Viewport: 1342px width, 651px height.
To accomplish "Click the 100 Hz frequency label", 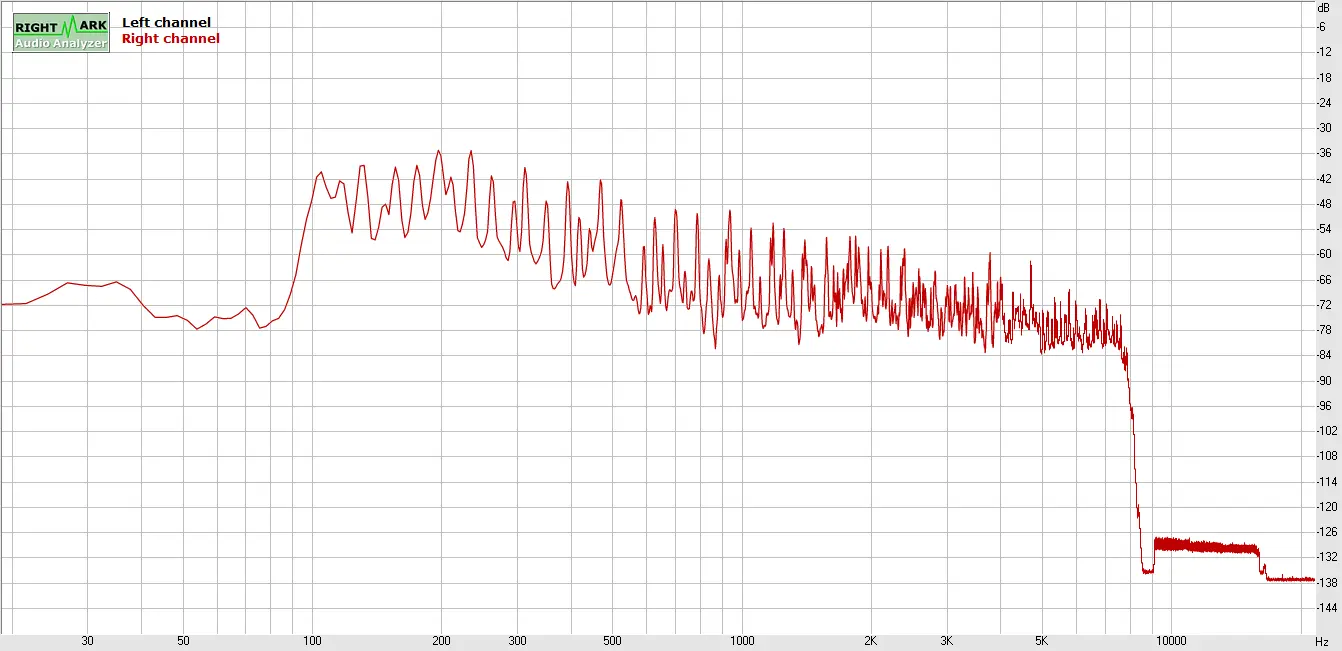I will [313, 641].
